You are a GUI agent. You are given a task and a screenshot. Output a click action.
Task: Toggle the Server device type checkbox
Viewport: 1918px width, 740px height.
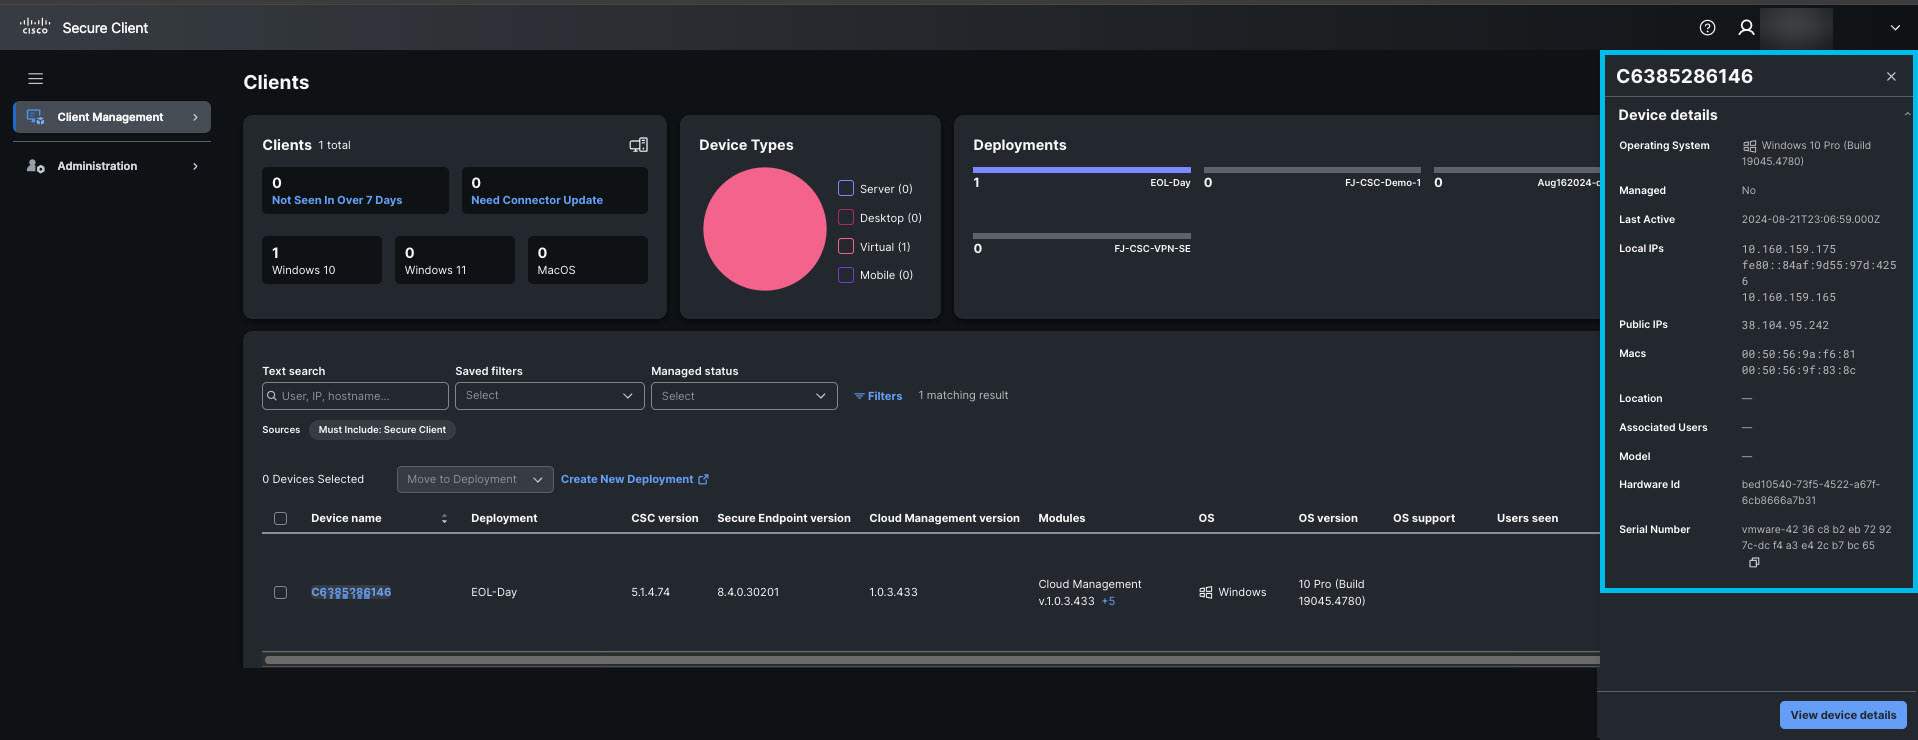[x=846, y=188]
